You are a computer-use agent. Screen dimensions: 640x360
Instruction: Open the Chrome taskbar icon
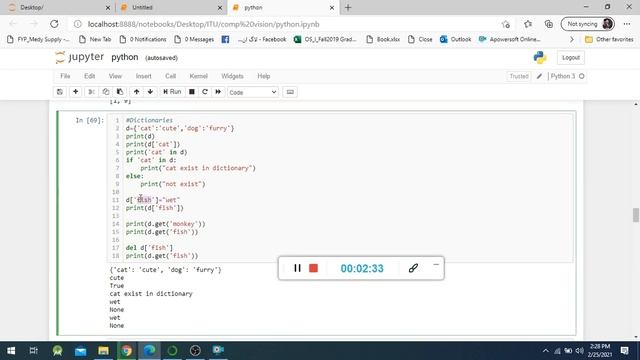click(127, 350)
